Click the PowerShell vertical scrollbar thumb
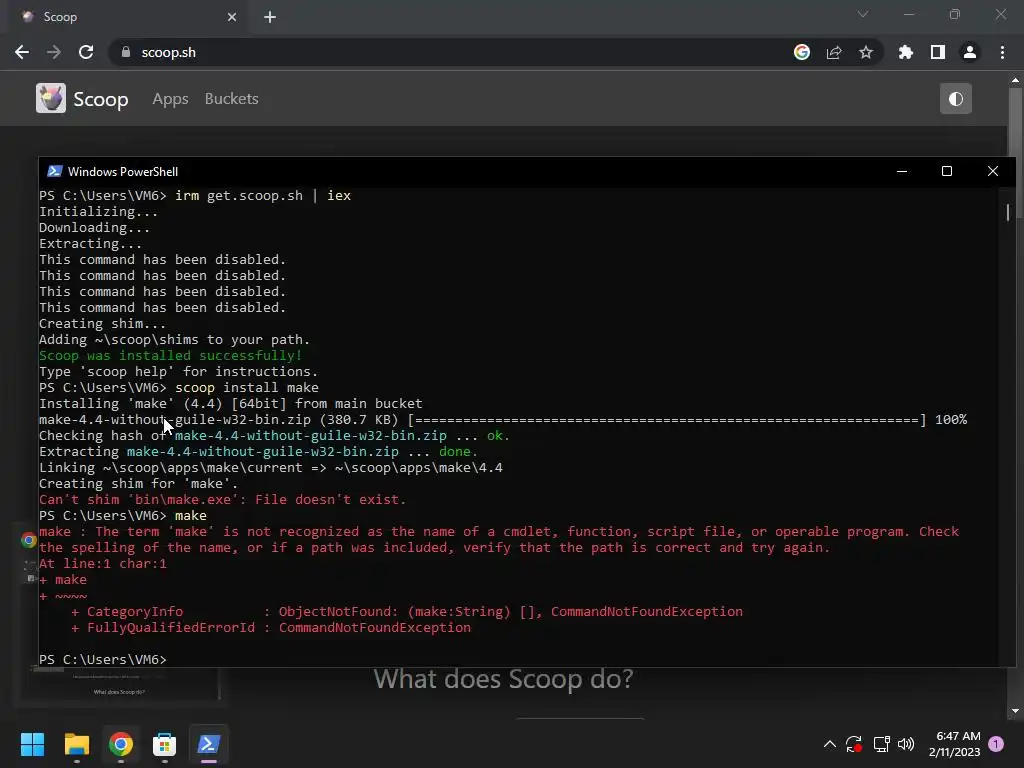This screenshot has height=768, width=1024. (x=1008, y=212)
